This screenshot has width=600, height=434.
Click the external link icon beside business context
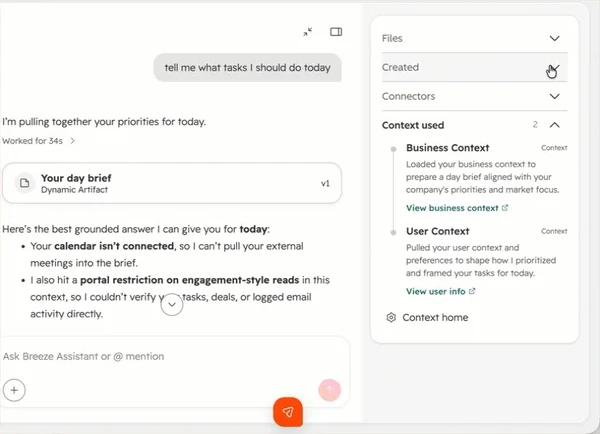[505, 208]
